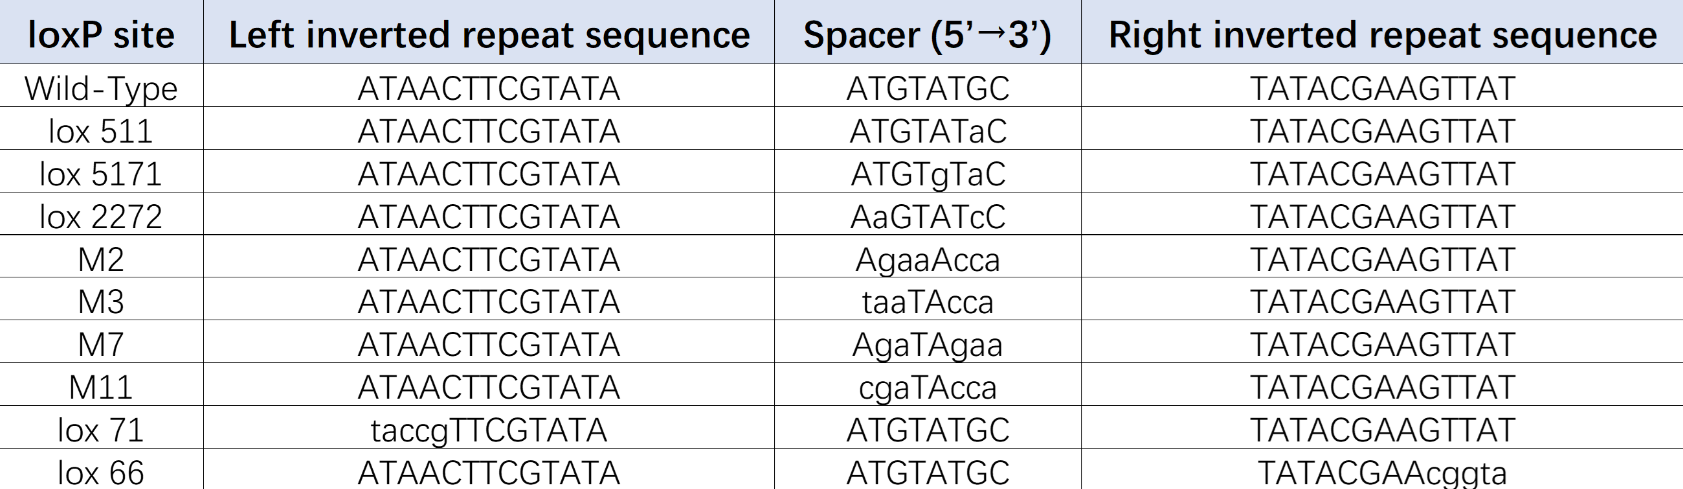The height and width of the screenshot is (489, 1683).
Task: Select the lox 2272 row label
Action: click(101, 216)
